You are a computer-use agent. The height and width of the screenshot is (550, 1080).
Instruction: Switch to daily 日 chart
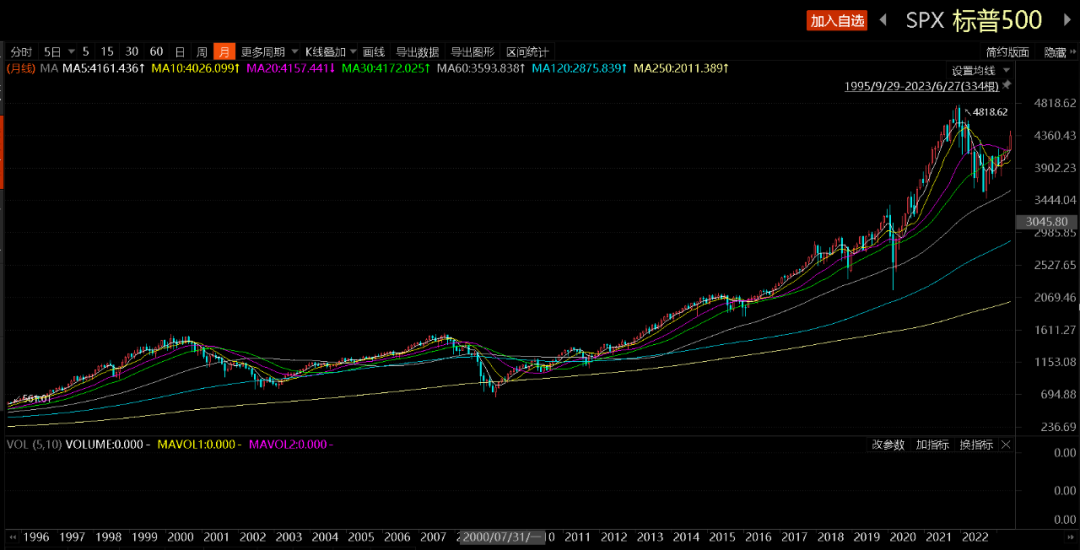point(179,52)
